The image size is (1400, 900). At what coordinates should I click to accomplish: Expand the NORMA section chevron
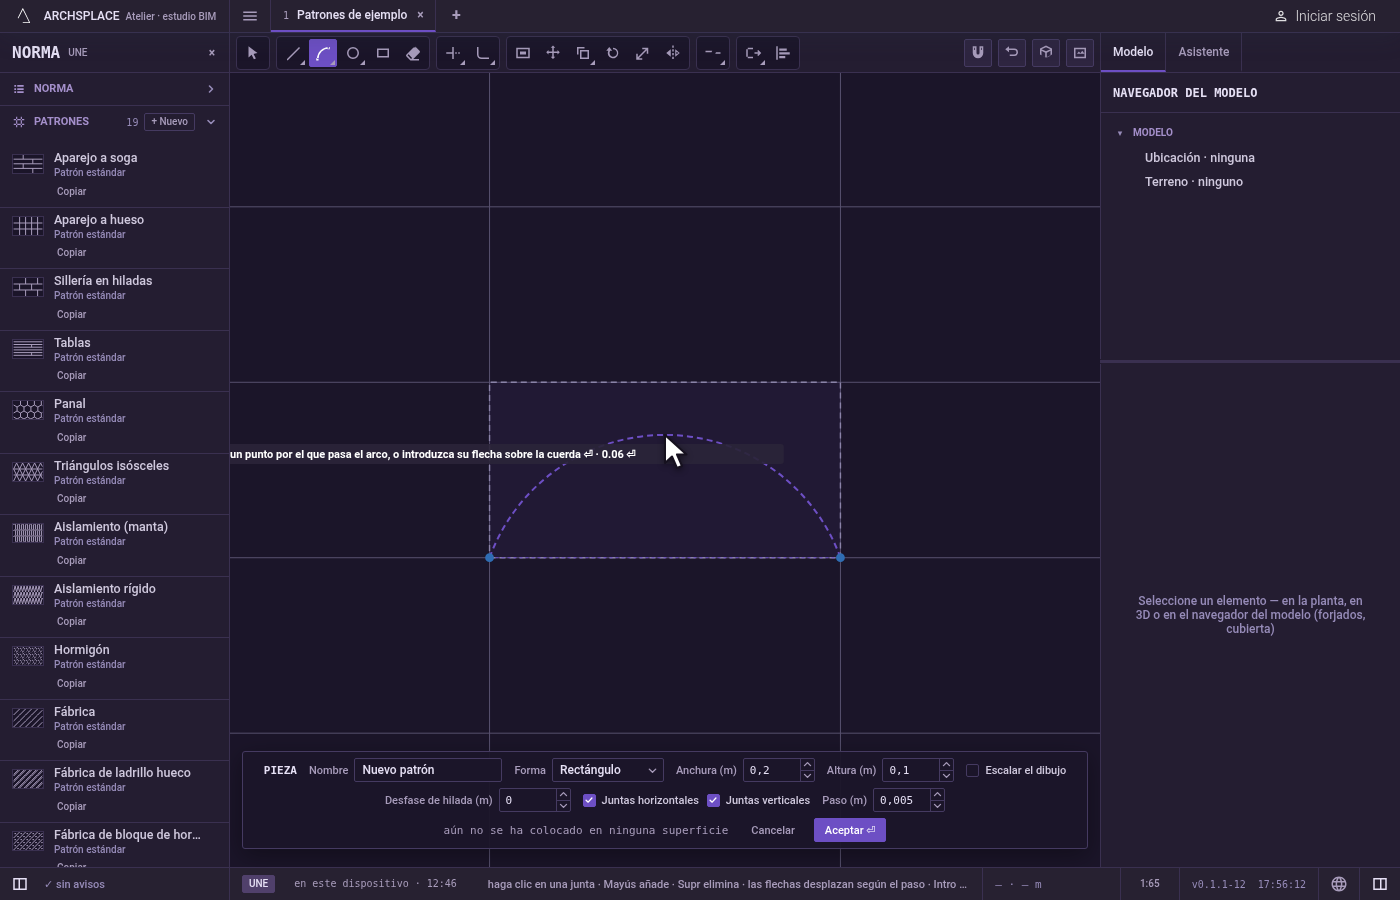coord(211,89)
